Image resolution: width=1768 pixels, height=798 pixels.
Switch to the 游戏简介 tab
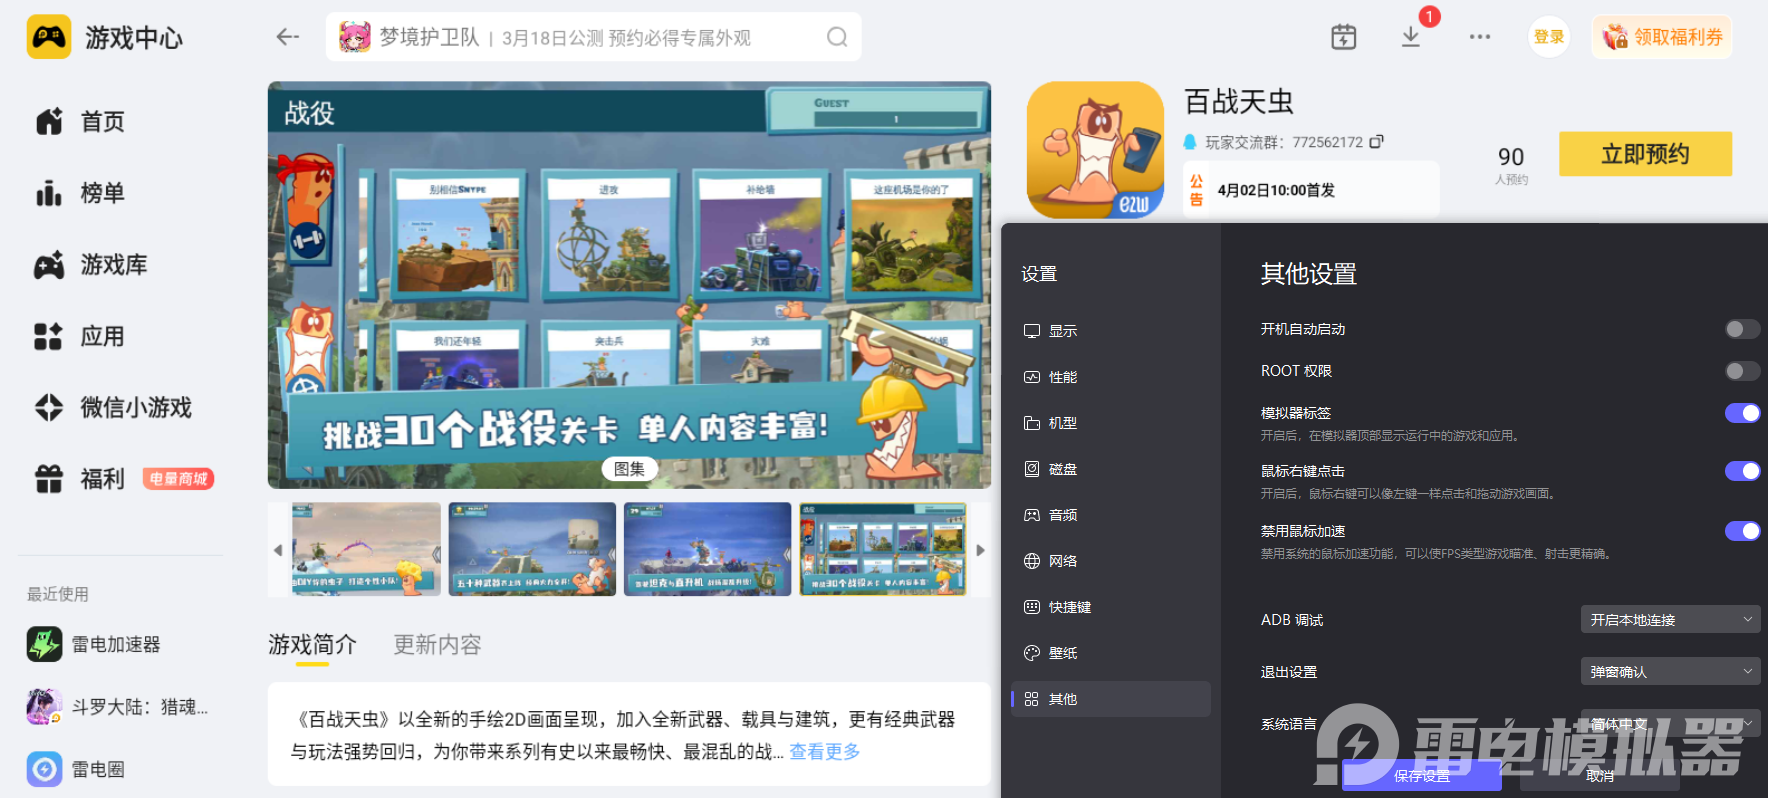(x=312, y=645)
